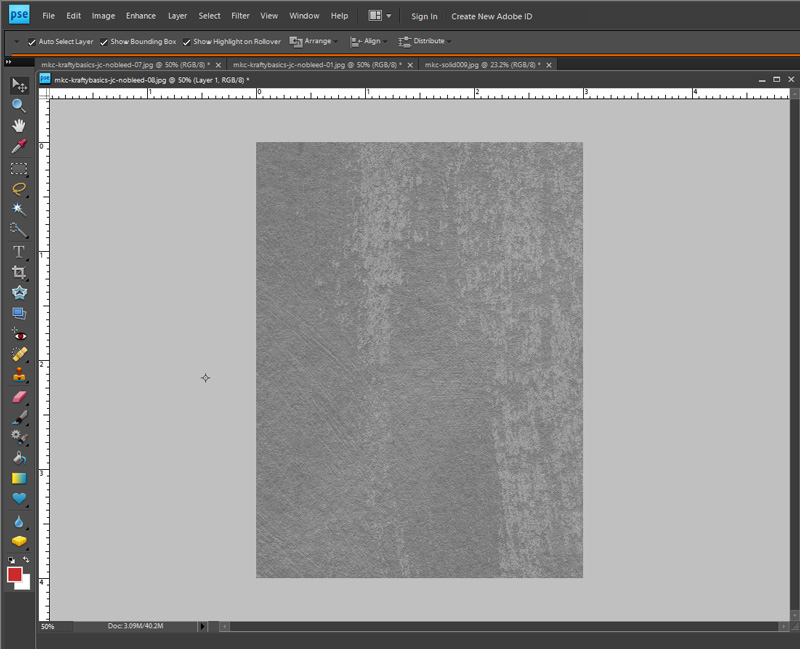Open the Layer menu
Viewport: 800px width, 649px height.
click(x=178, y=16)
